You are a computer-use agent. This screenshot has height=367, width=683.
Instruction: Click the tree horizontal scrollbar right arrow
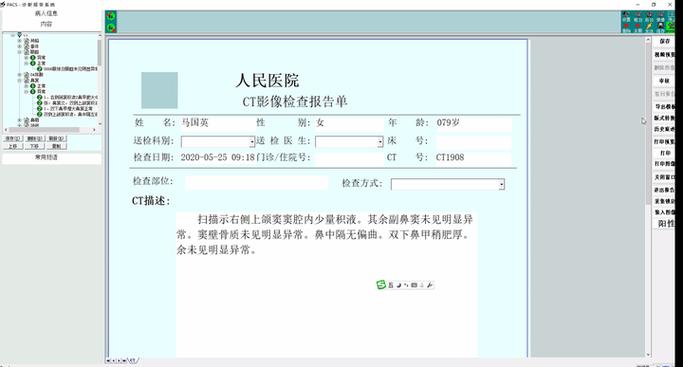95,130
